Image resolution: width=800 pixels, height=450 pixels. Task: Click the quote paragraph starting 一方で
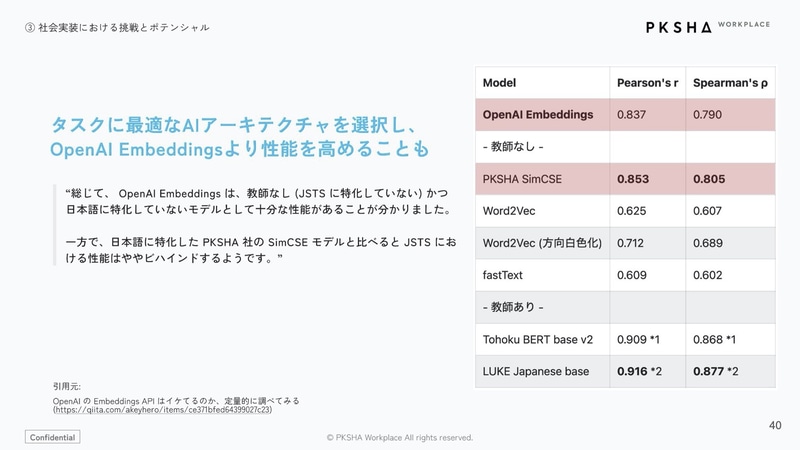[x=261, y=250]
